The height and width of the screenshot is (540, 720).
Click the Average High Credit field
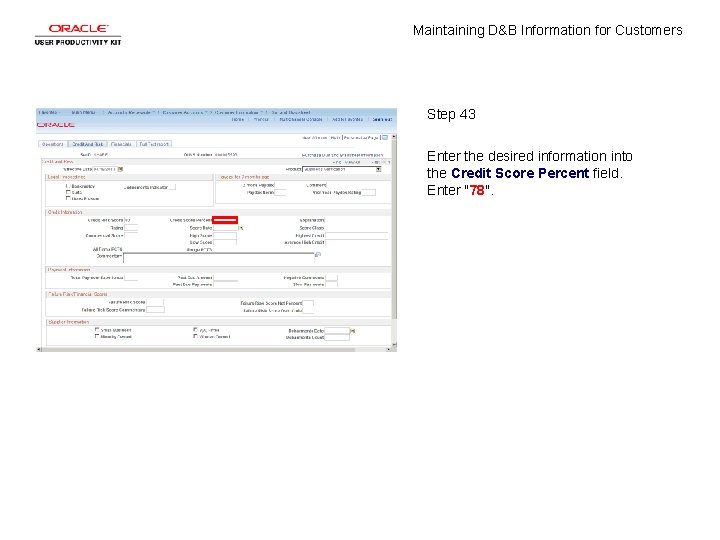tap(356, 242)
